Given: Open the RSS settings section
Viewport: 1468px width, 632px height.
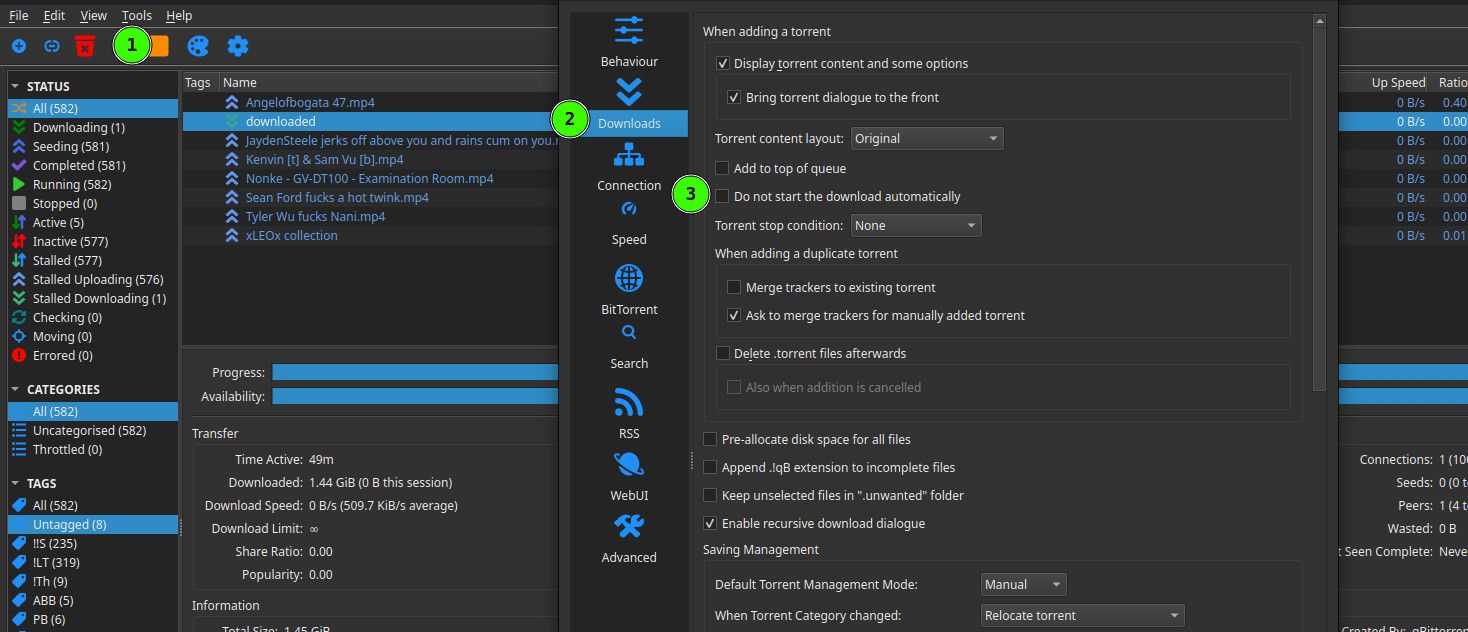Looking at the screenshot, I should click(x=629, y=414).
